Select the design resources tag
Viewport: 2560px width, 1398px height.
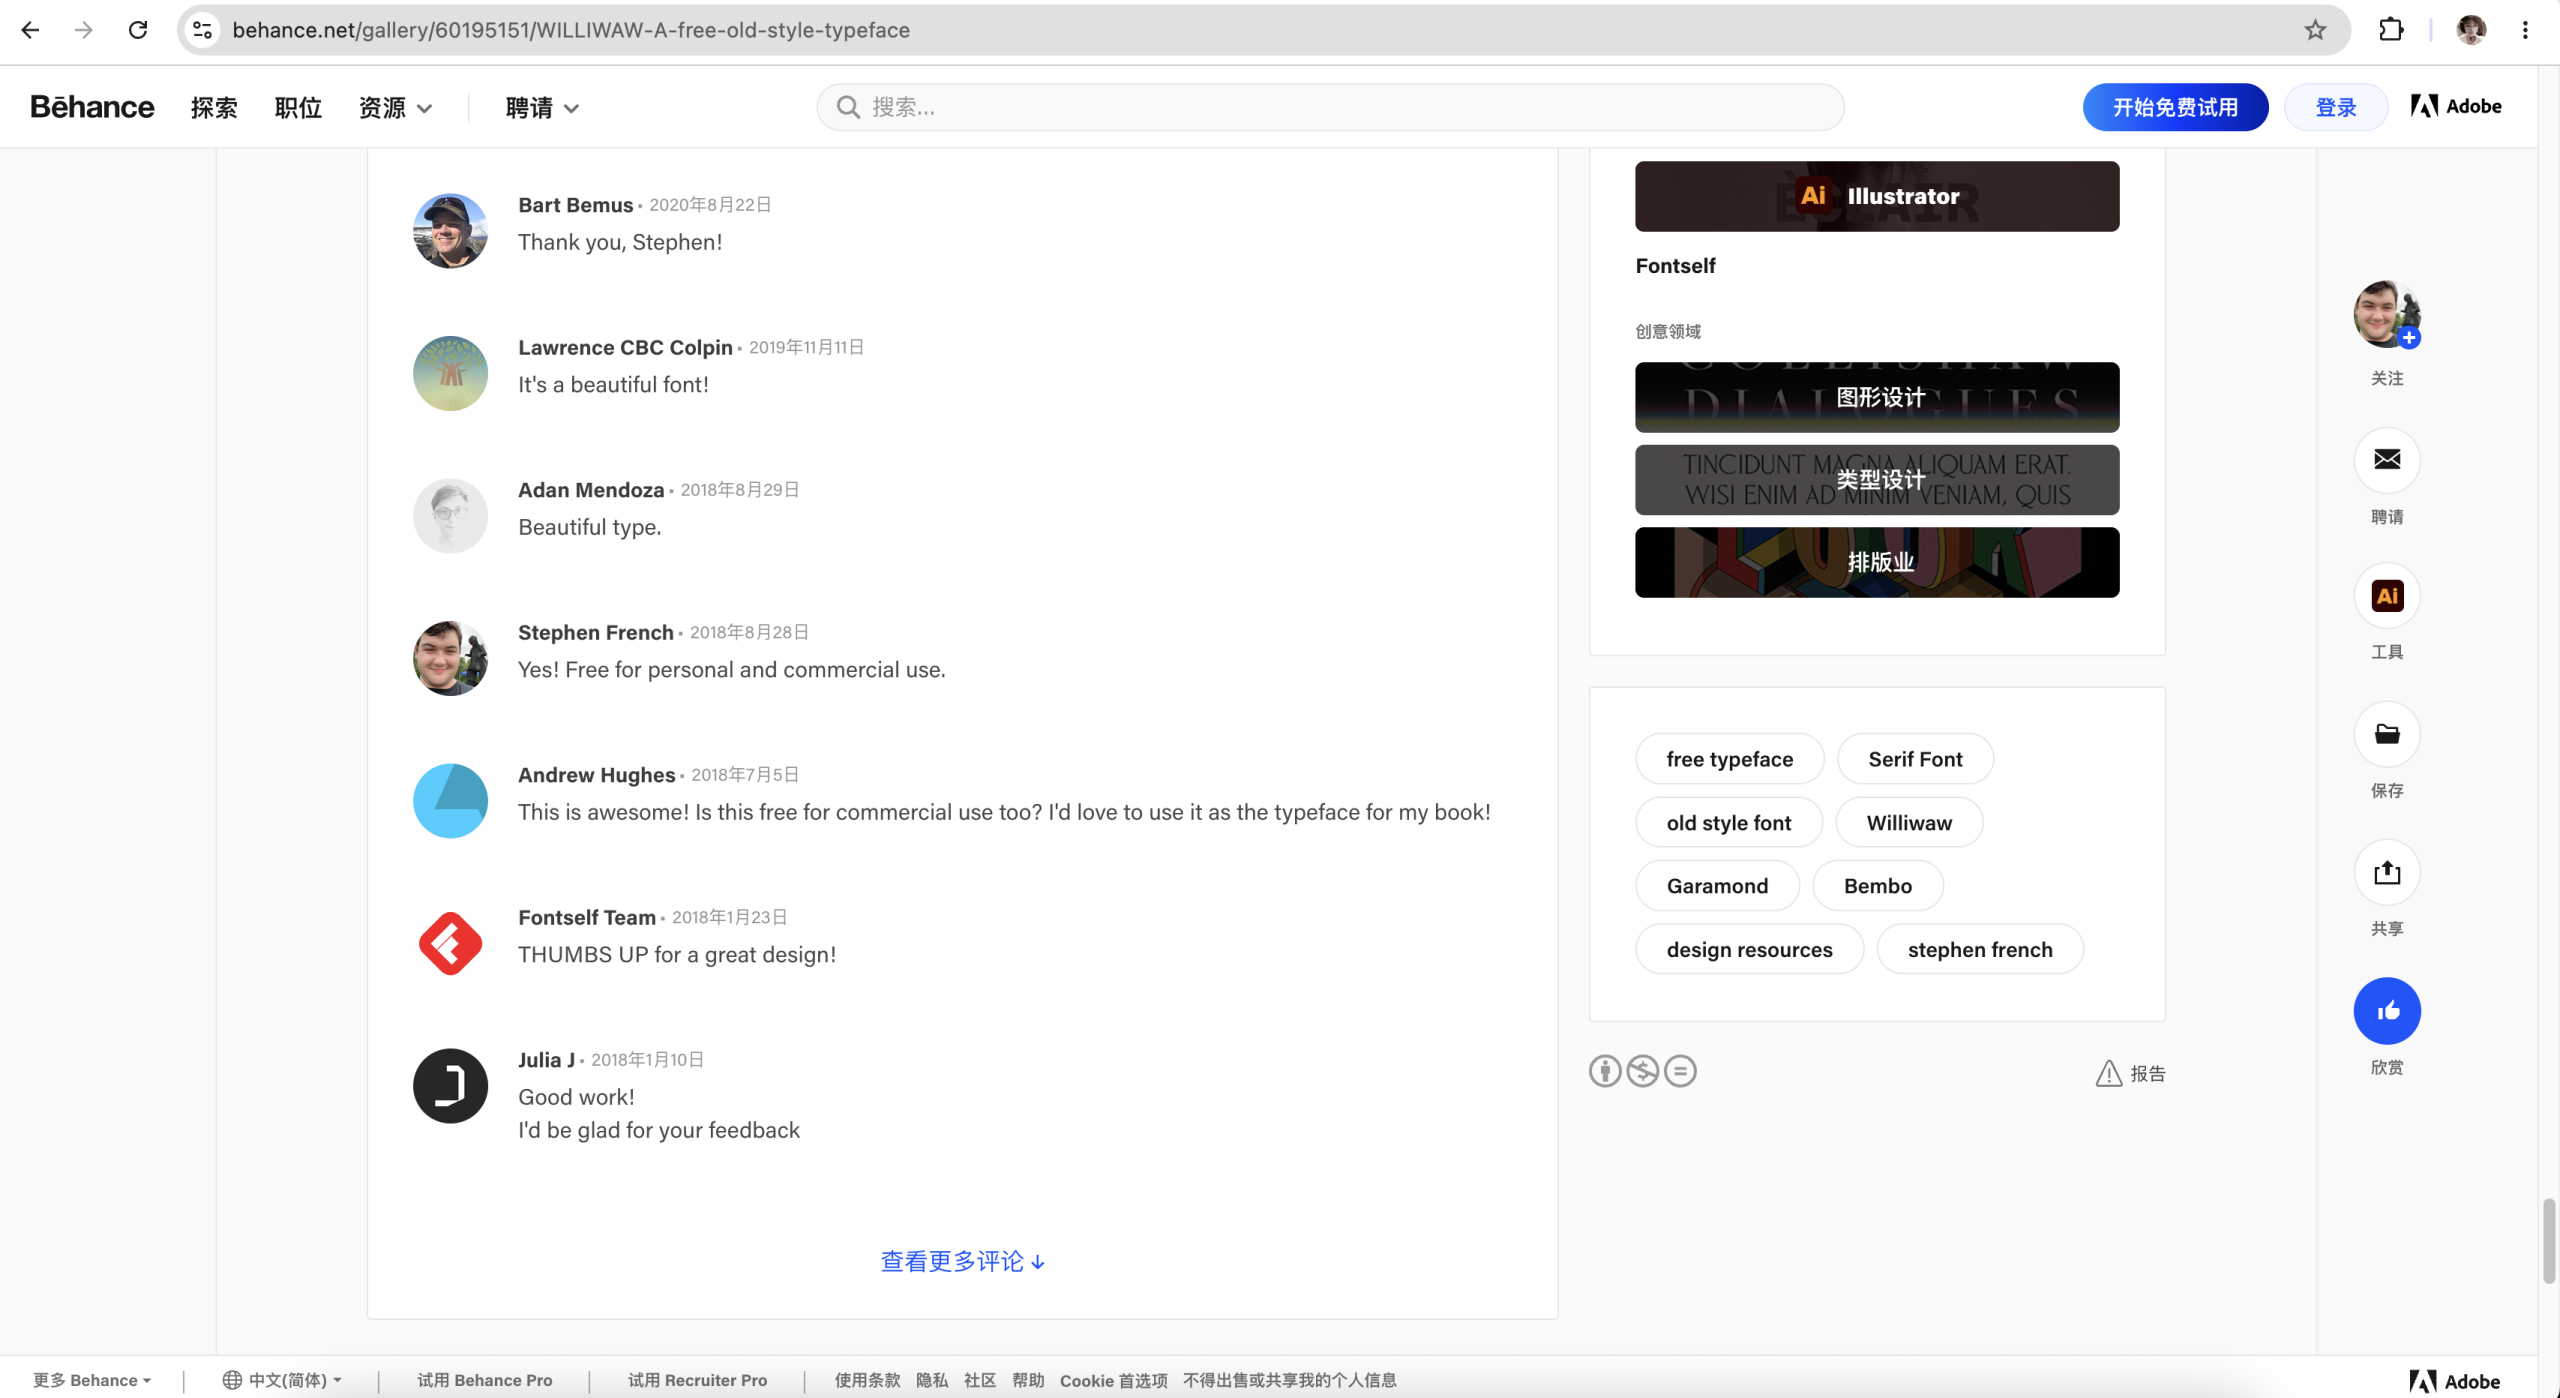(1749, 950)
